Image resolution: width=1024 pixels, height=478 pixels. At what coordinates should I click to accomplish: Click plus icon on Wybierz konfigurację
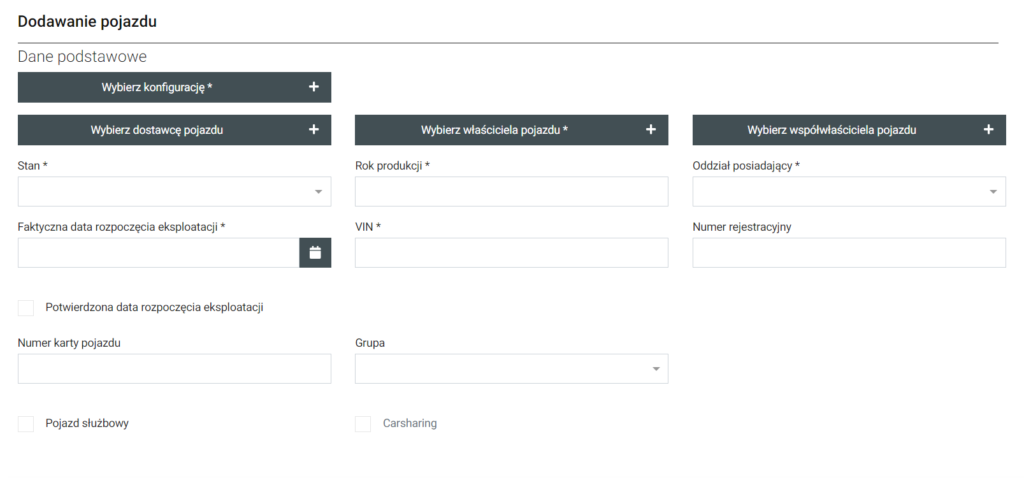click(313, 87)
